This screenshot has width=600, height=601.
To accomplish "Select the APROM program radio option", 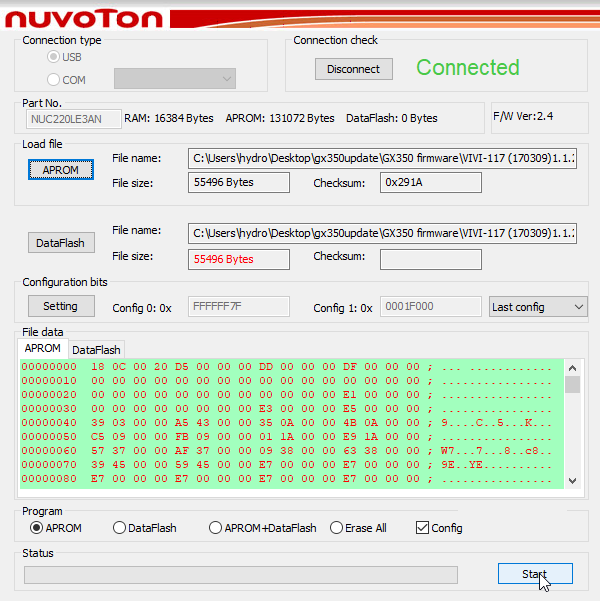I will pos(37,528).
